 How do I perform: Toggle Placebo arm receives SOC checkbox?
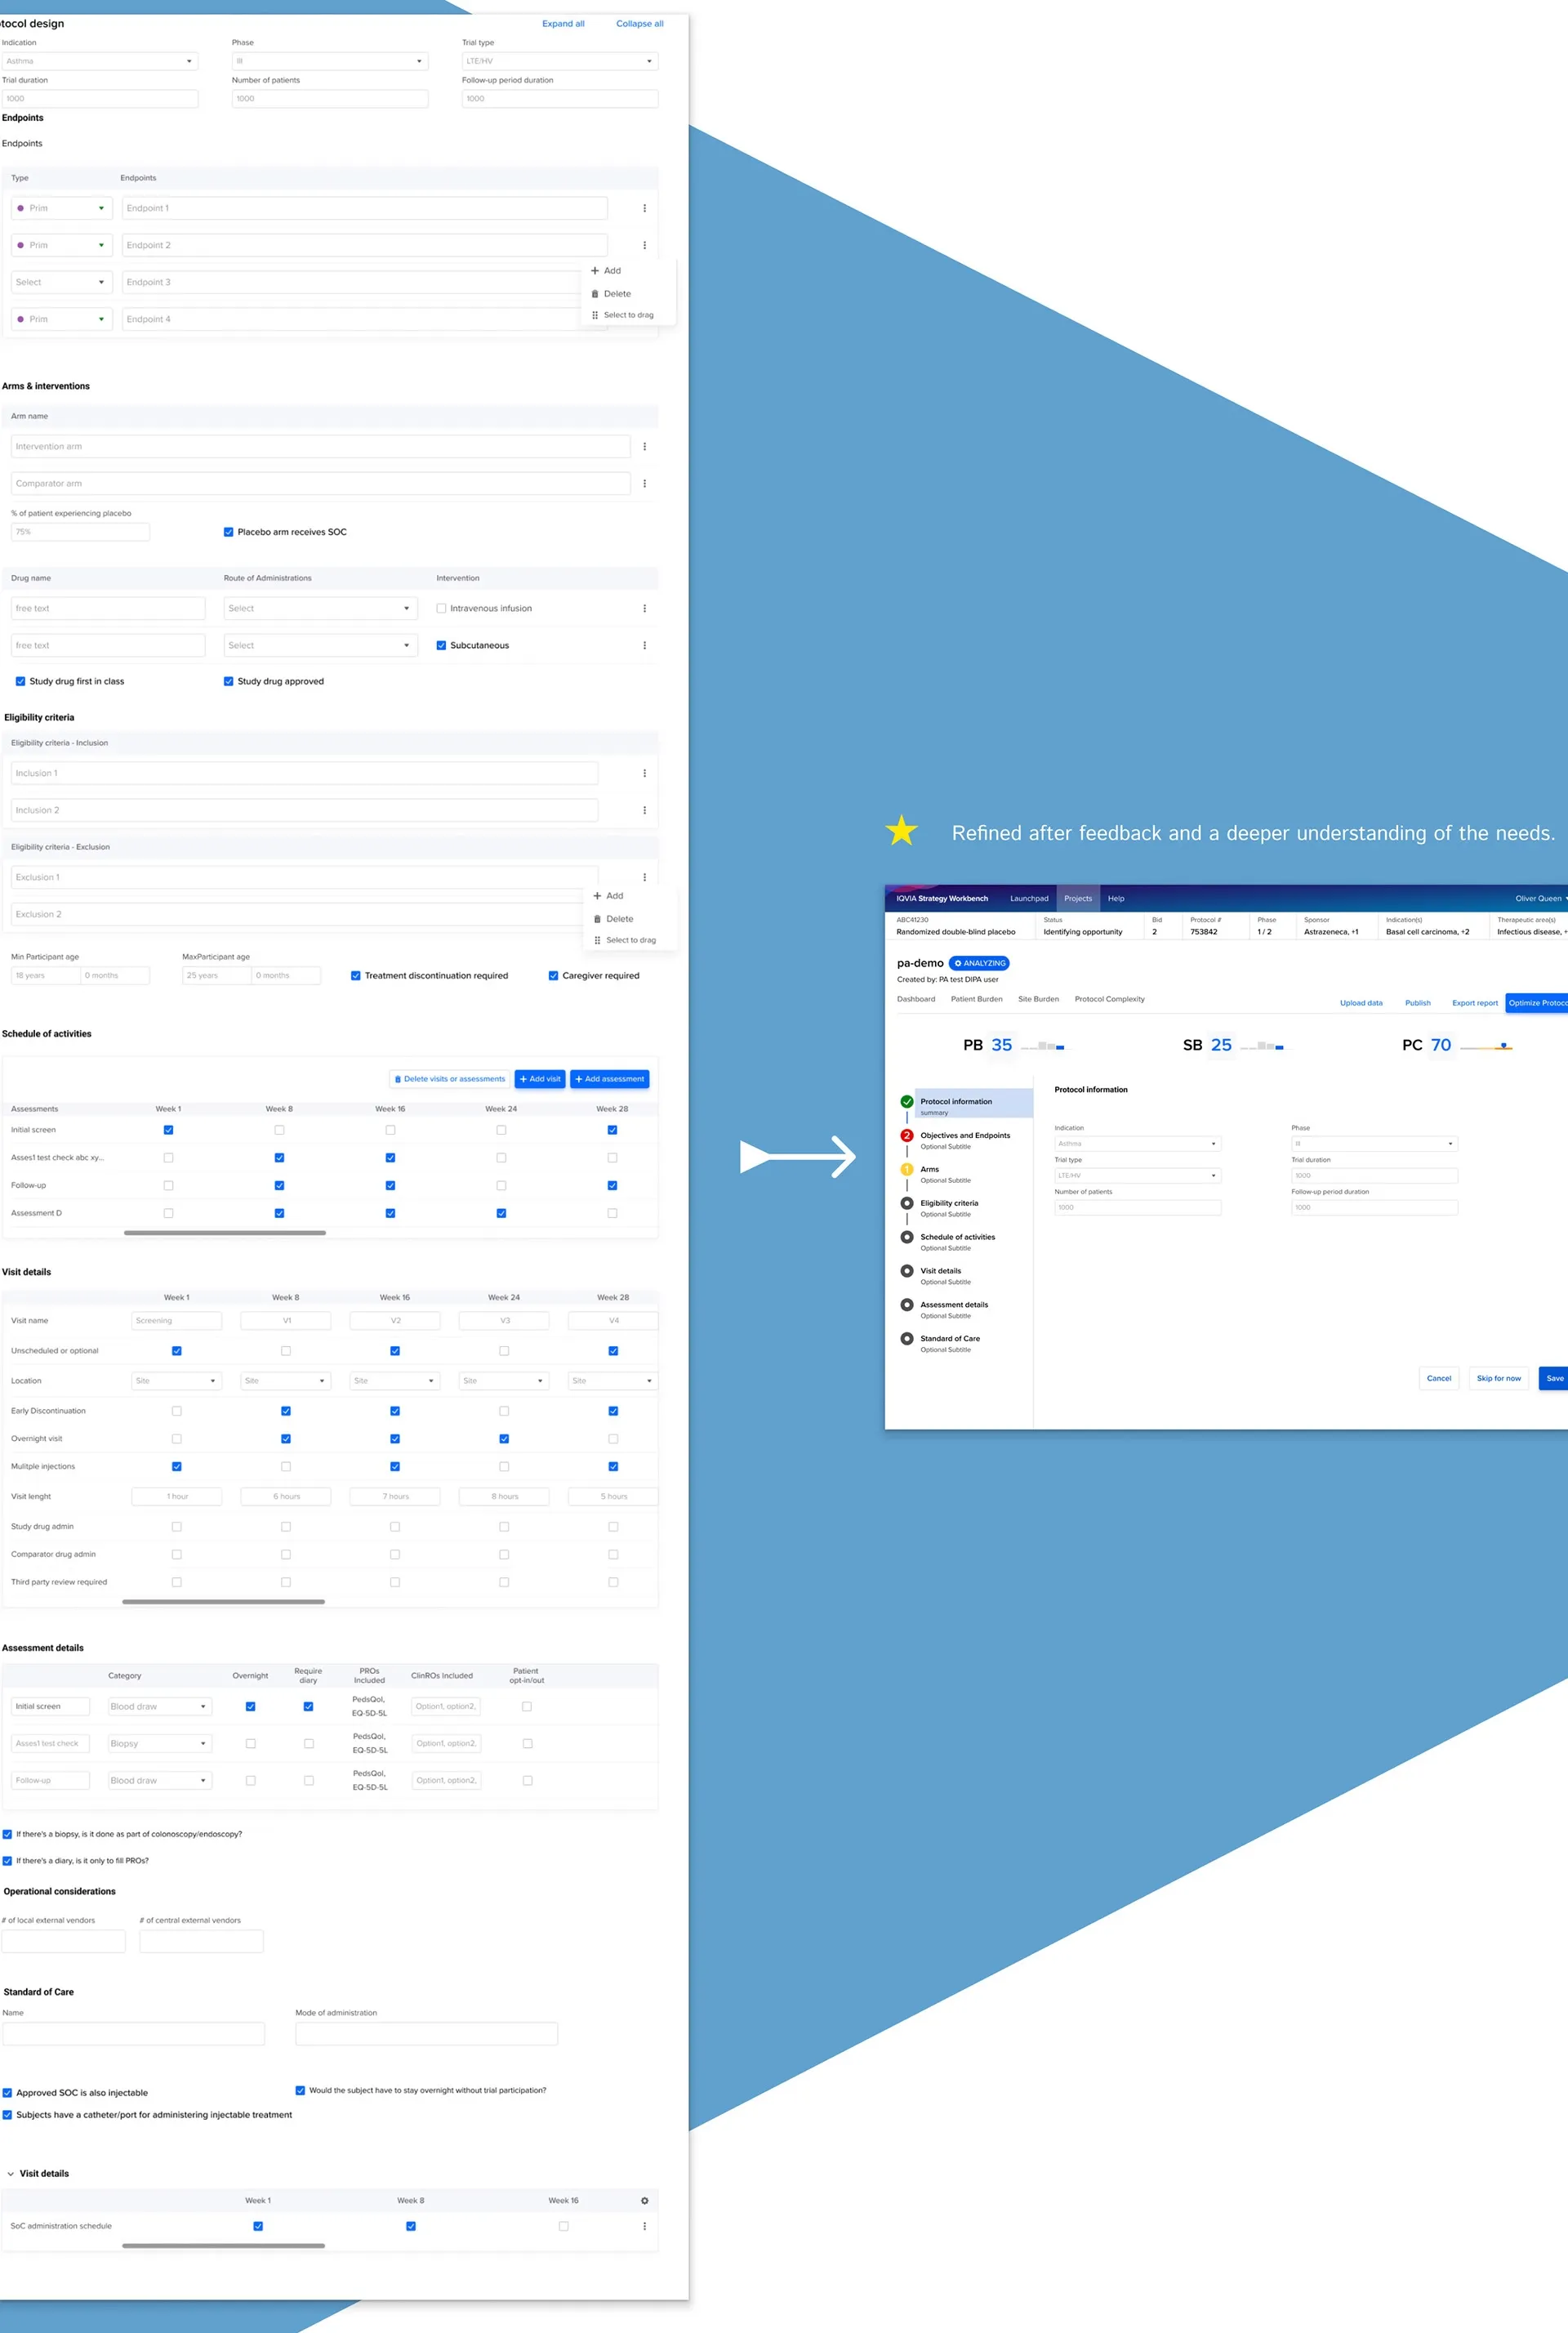pos(228,532)
